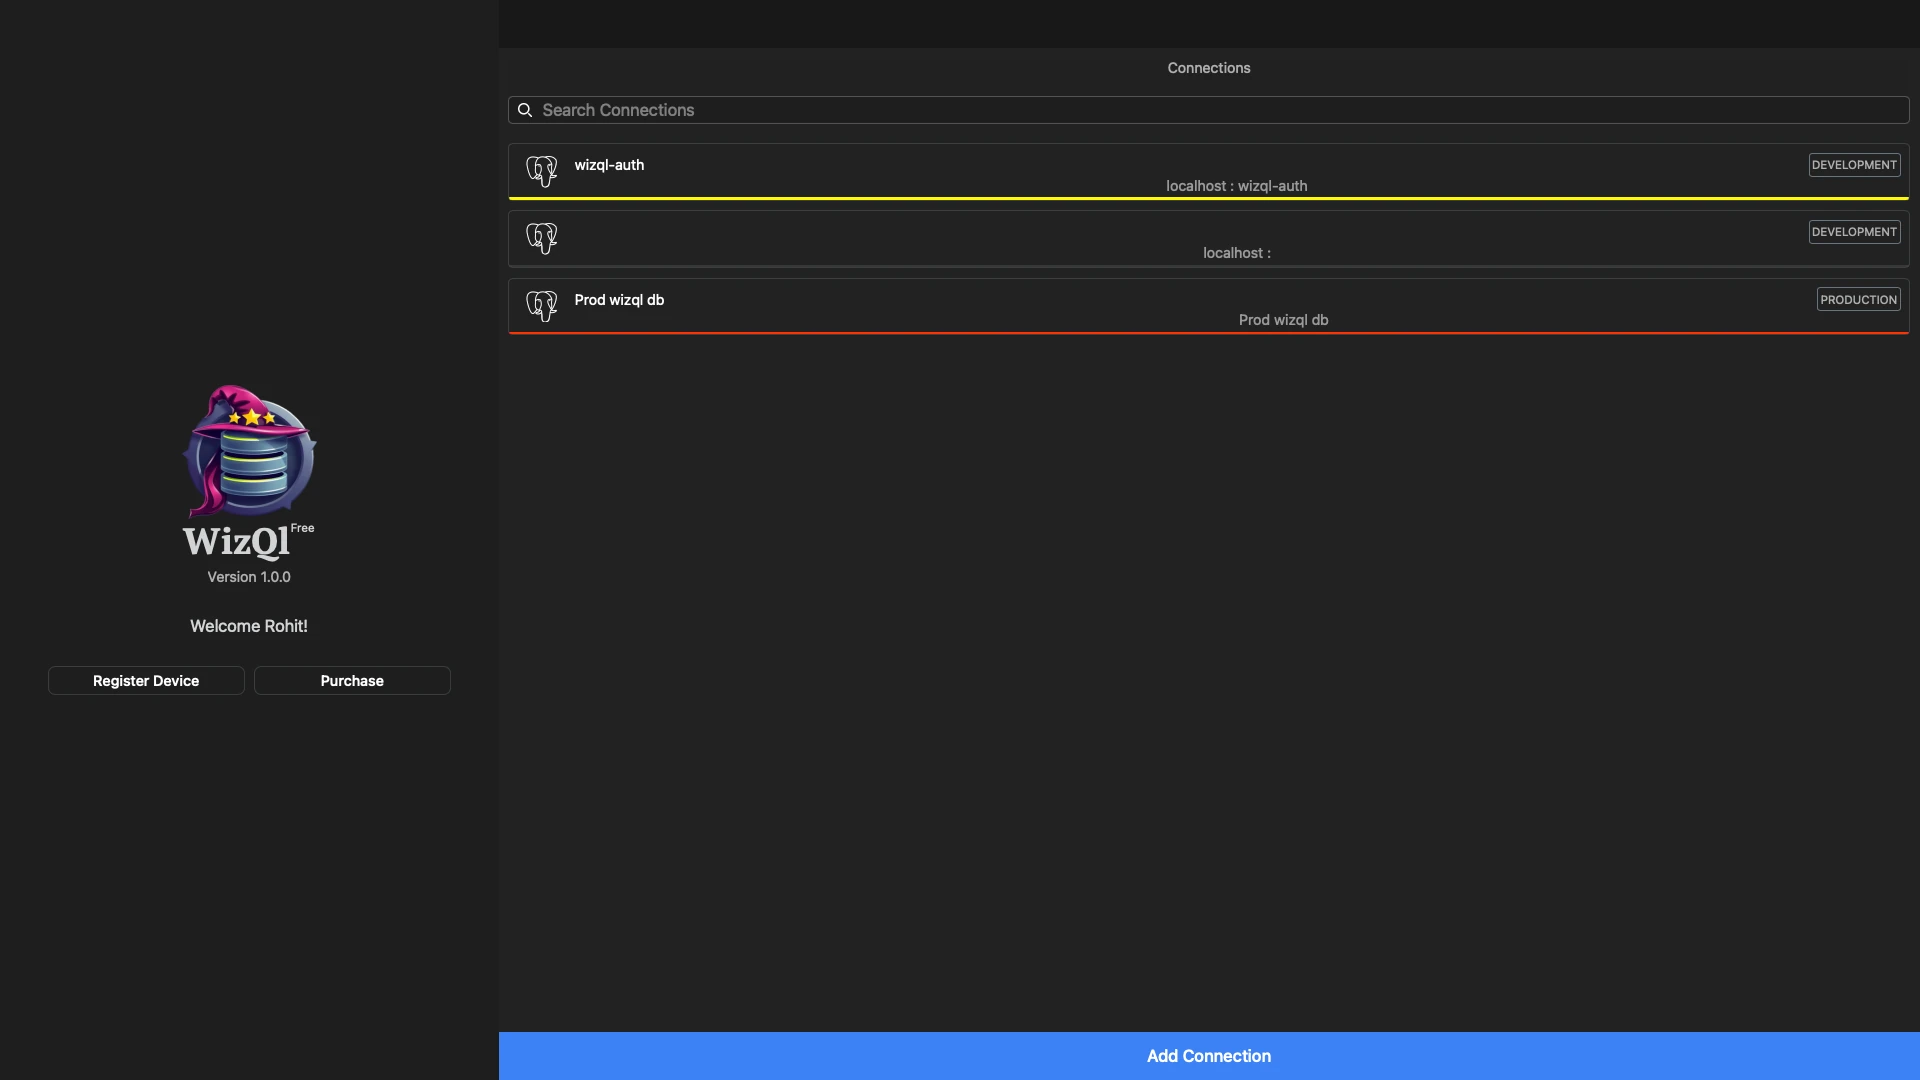The image size is (1920, 1080).
Task: Click the Version 1.0.0 label
Action: (x=249, y=577)
